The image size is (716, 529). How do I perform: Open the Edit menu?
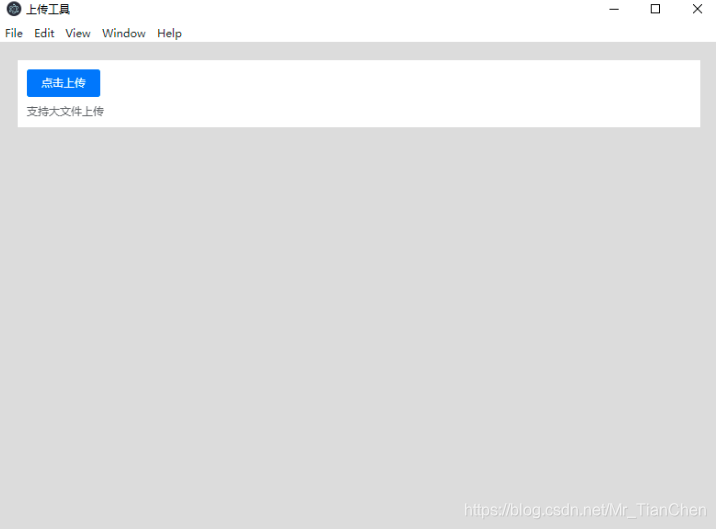[x=44, y=33]
